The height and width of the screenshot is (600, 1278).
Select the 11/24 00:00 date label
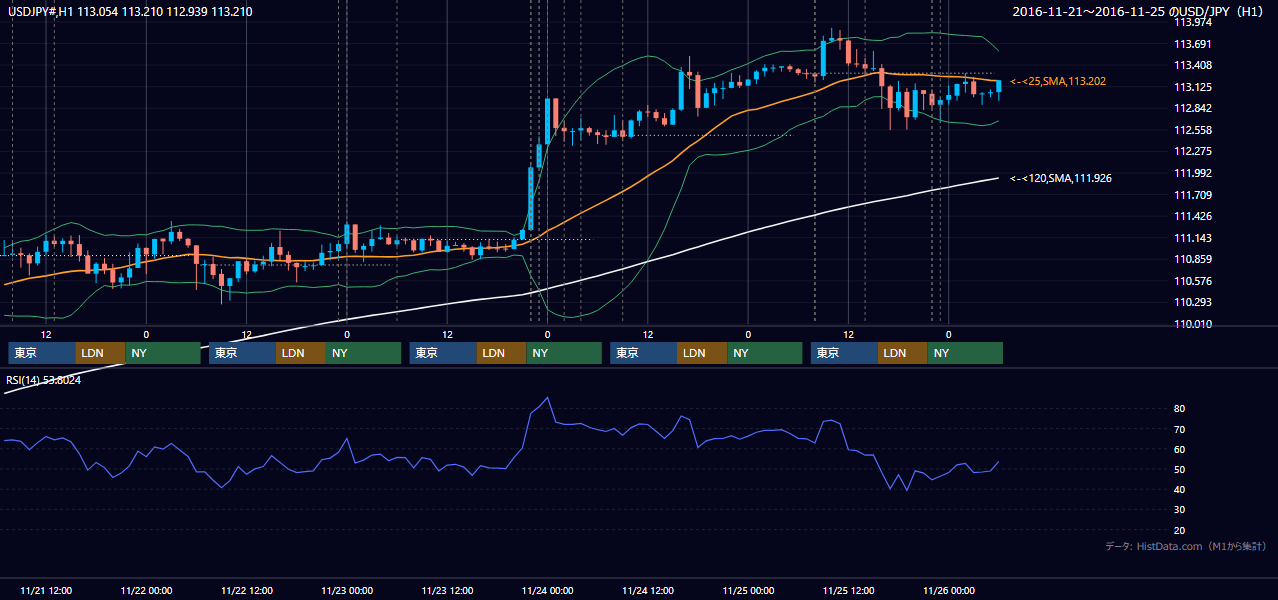point(548,590)
